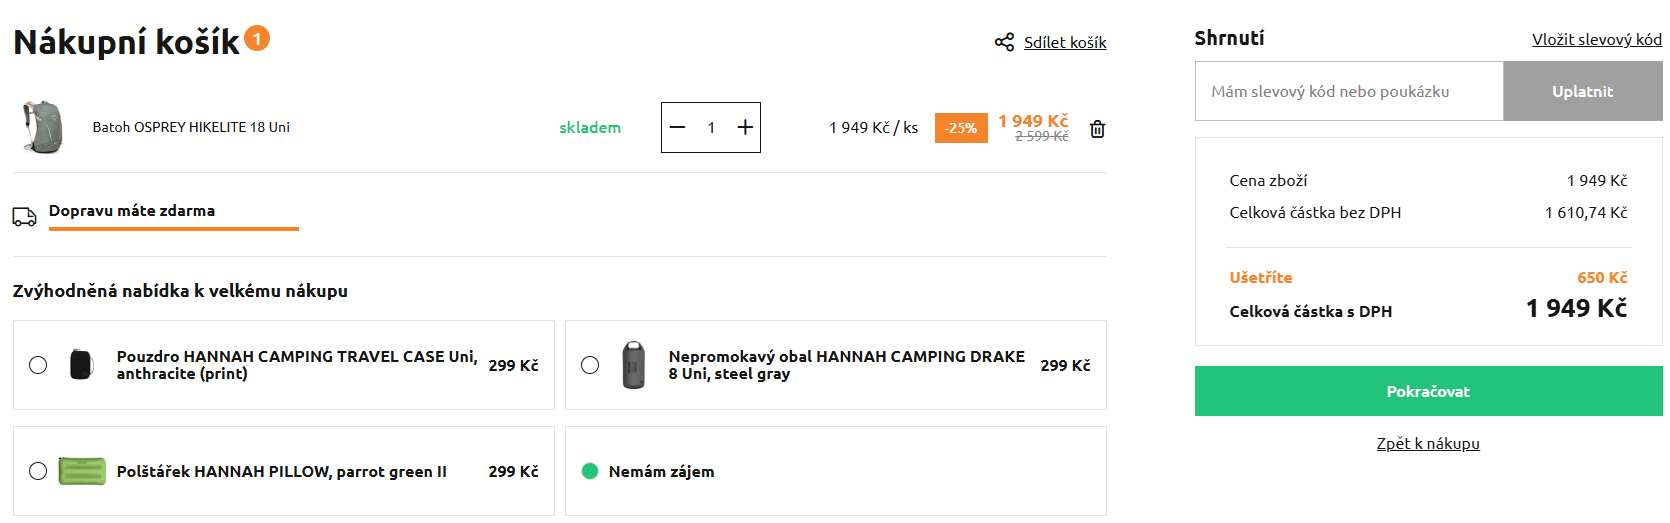Select the Hannah Pillow parrot green option
Viewport: 1670px width, 523px height.
point(38,471)
